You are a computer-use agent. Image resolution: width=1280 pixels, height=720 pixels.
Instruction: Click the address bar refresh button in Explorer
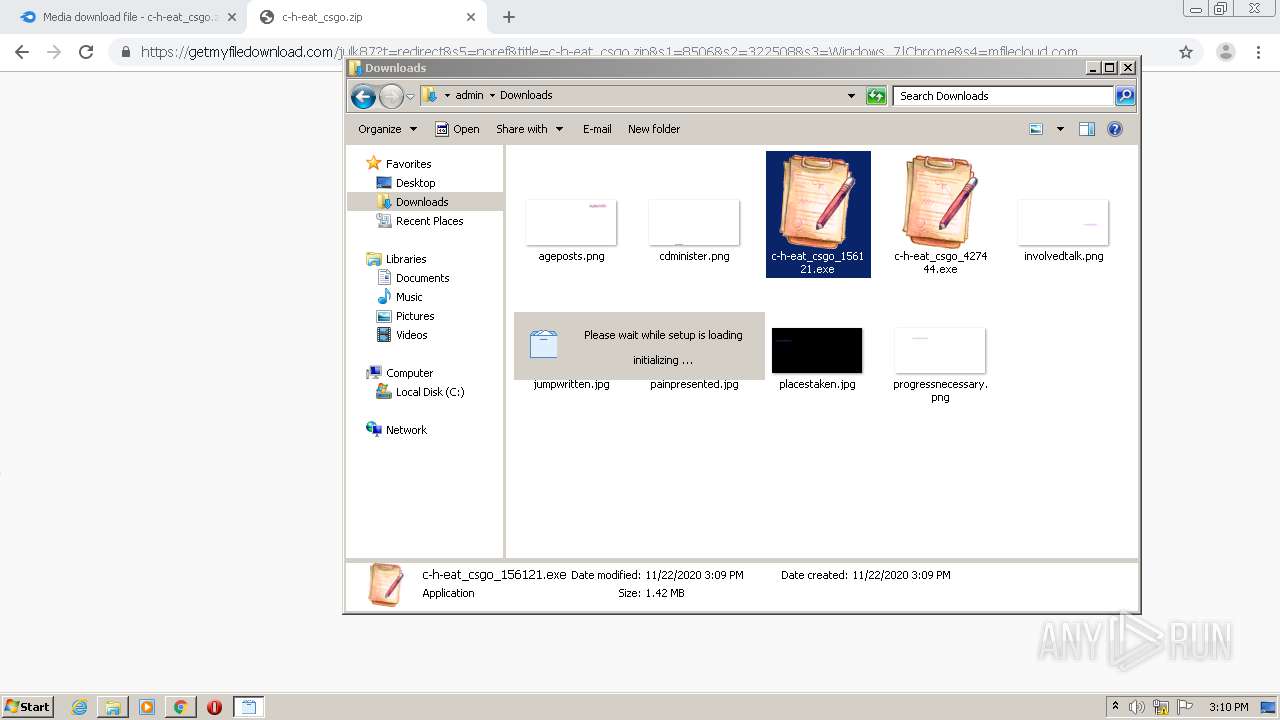point(876,96)
